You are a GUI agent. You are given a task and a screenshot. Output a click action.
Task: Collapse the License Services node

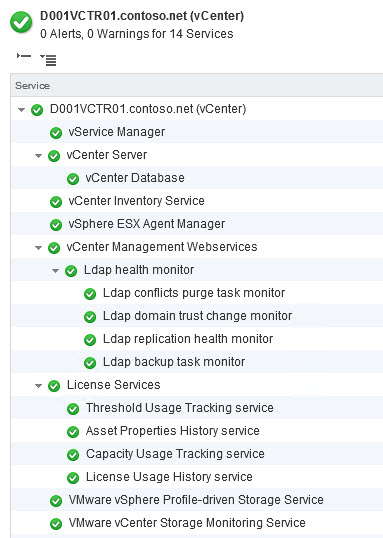pos(38,386)
